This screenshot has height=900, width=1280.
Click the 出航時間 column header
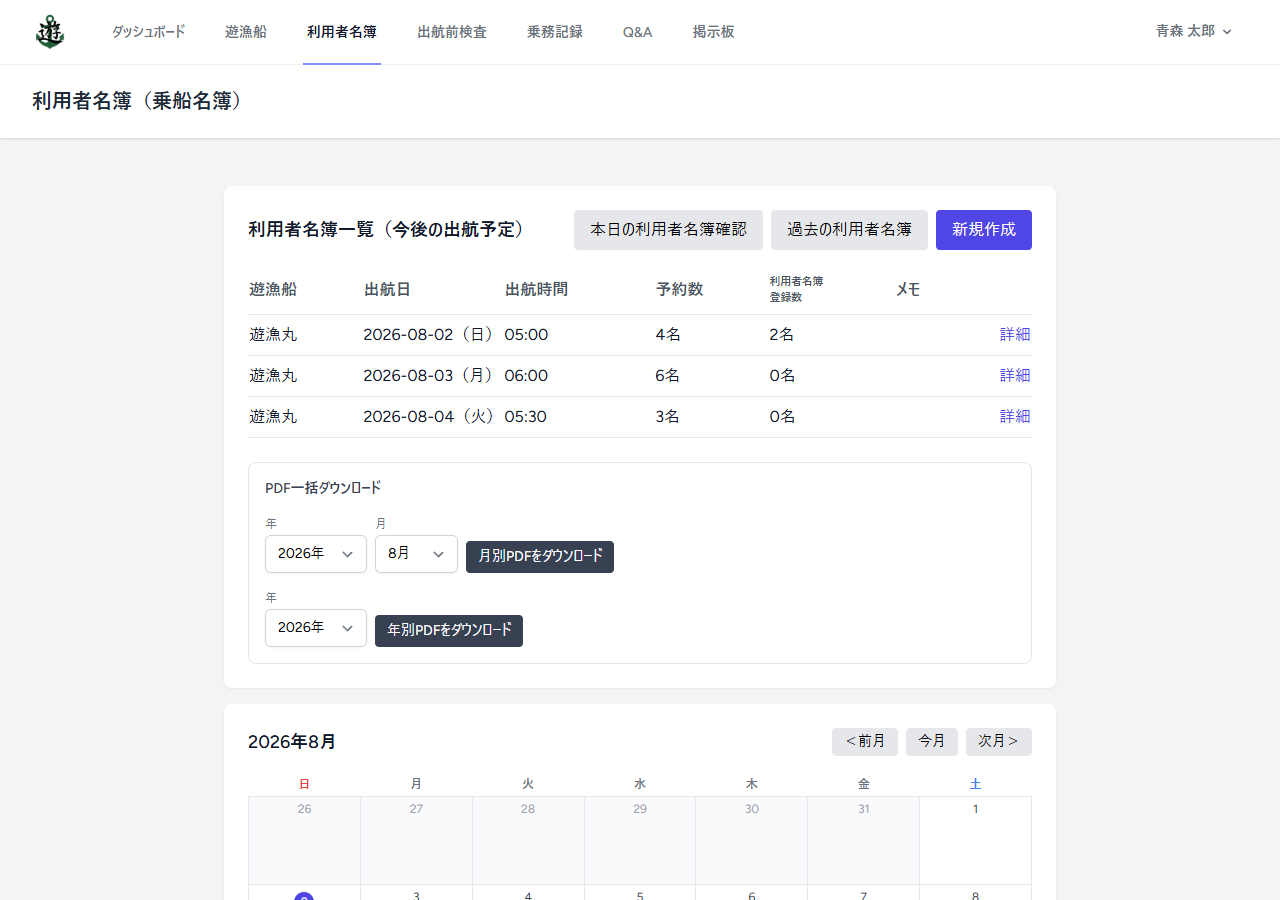pos(537,290)
